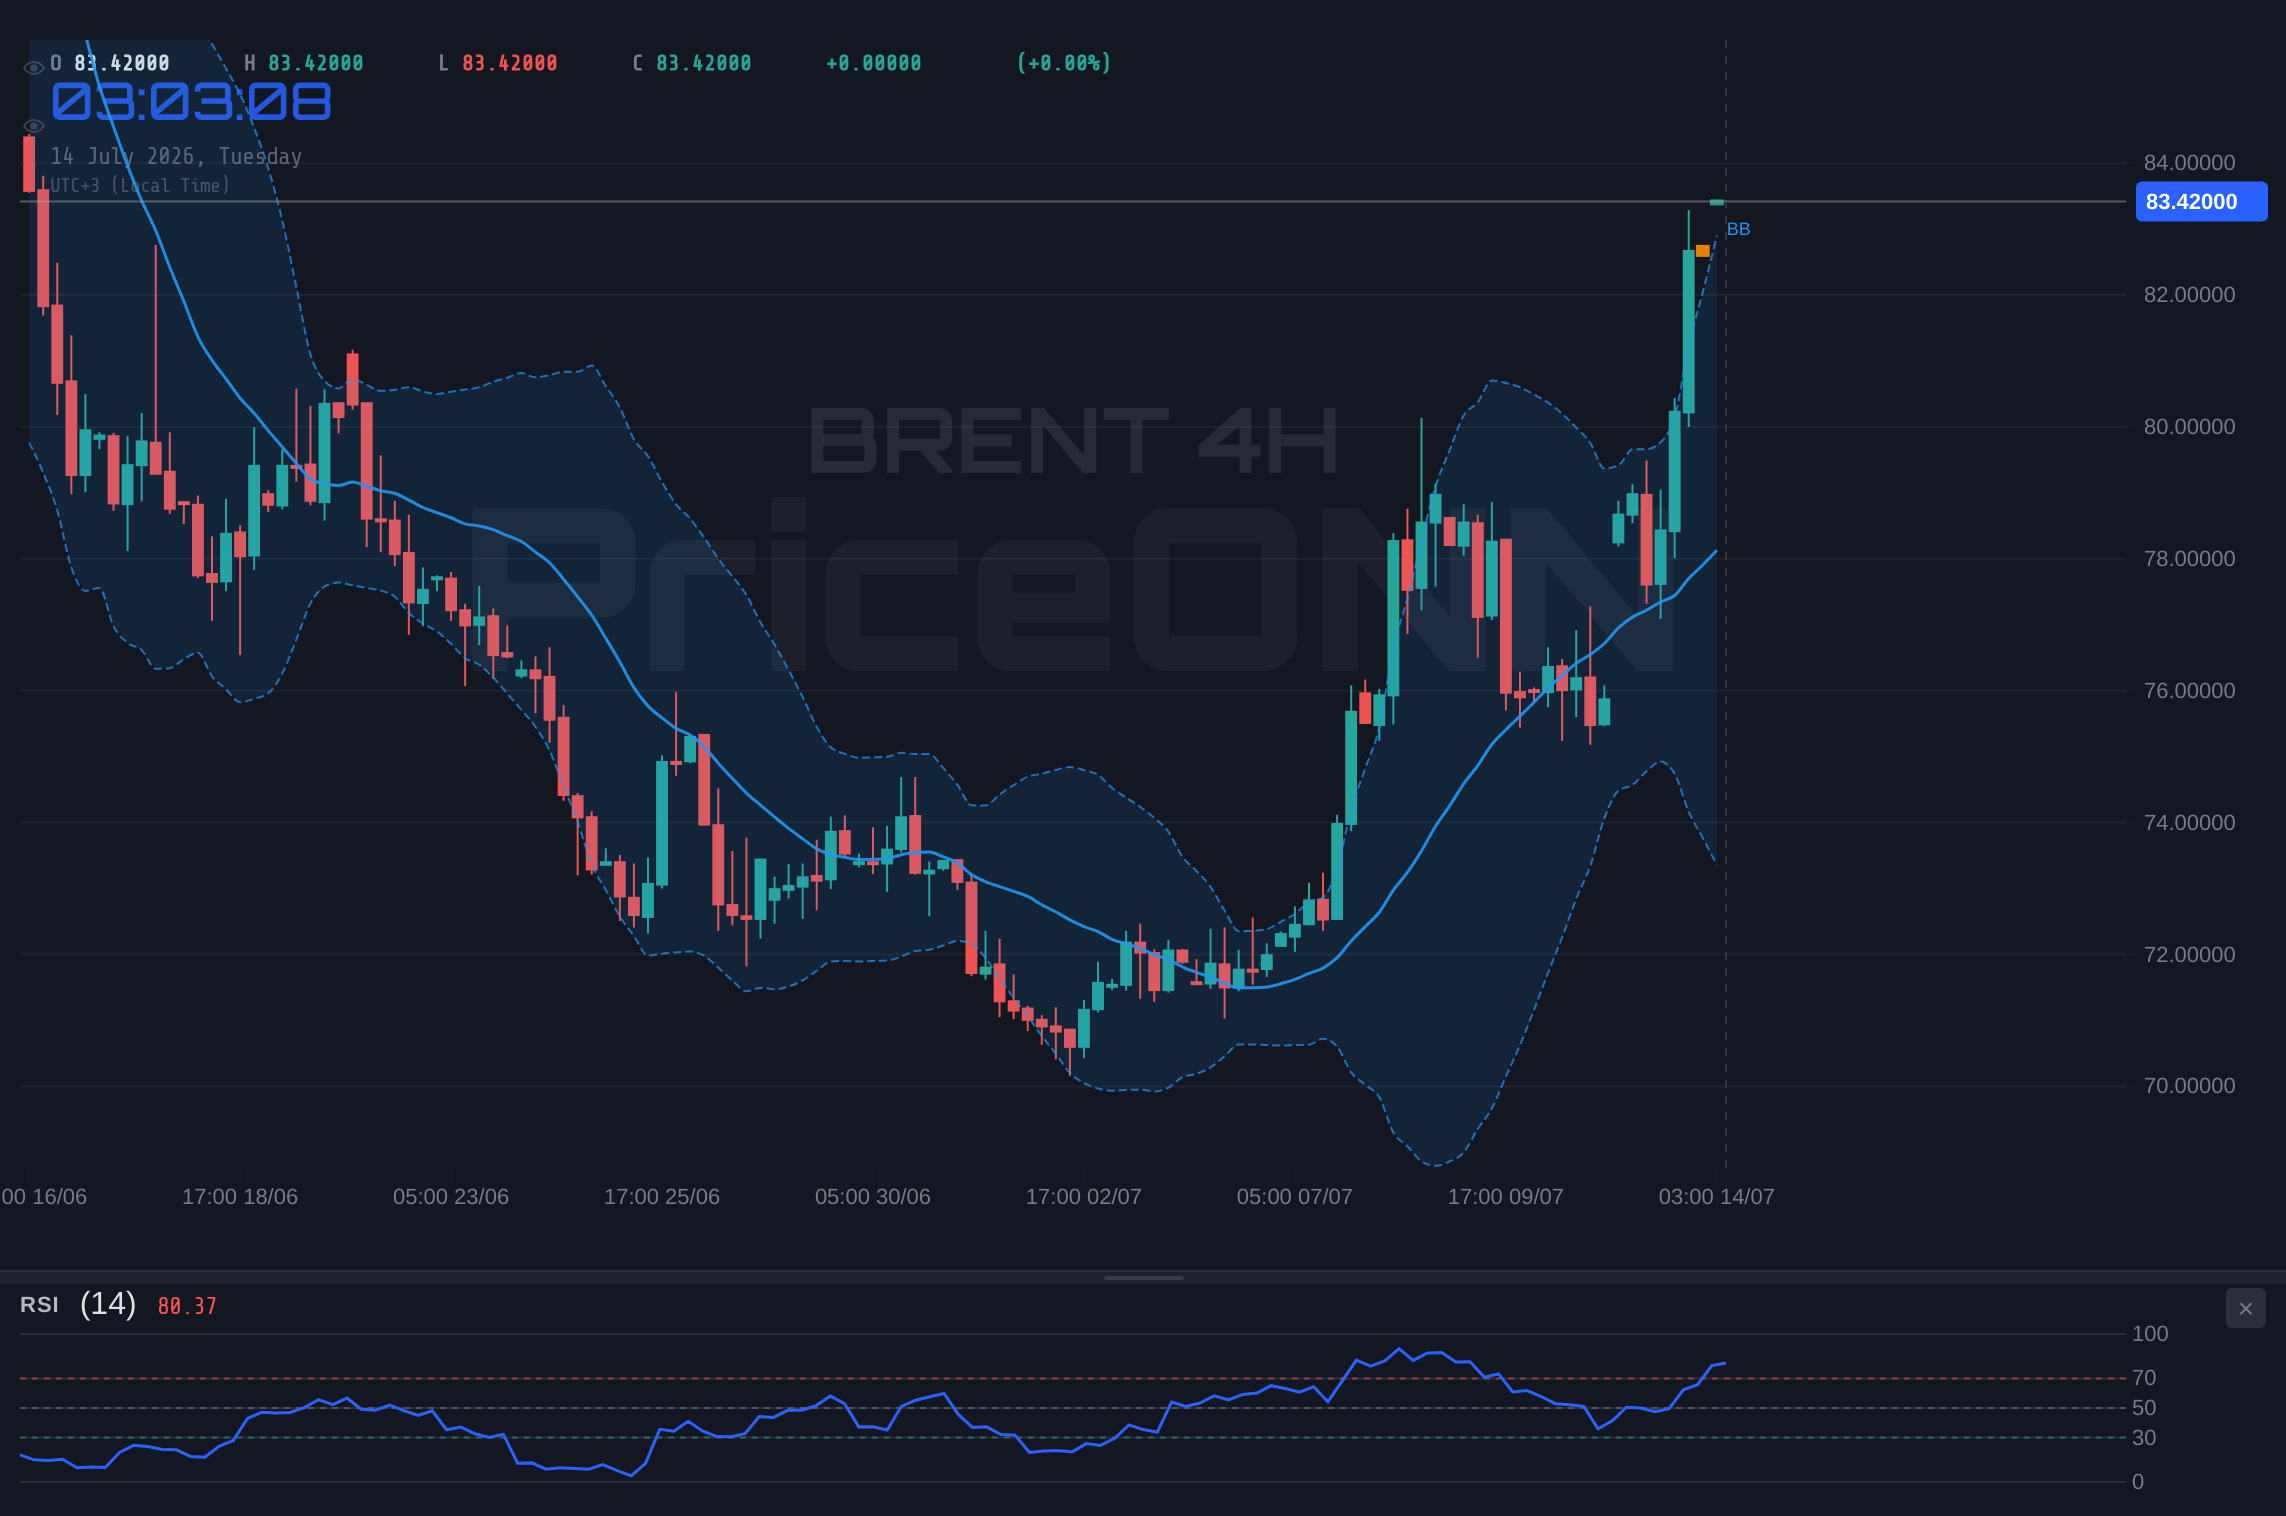
Task: Click the 05:00 07/07 time axis label
Action: (1295, 1197)
